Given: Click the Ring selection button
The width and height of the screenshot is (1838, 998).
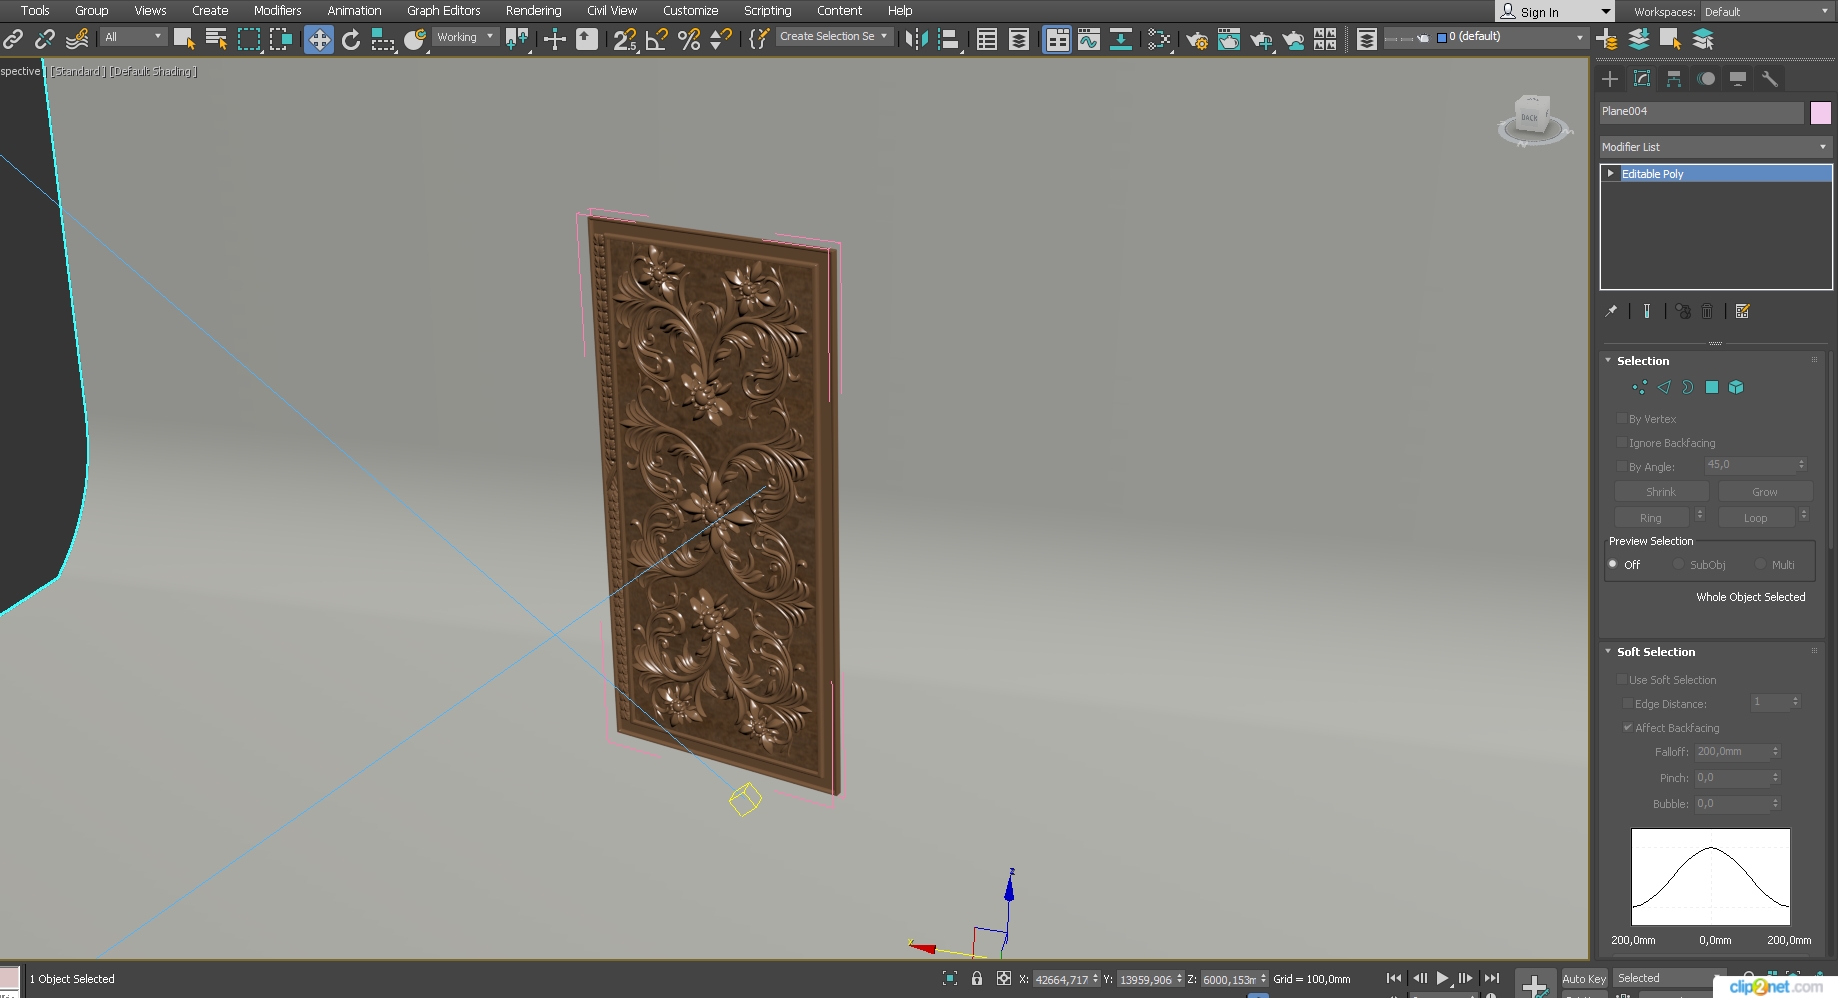Looking at the screenshot, I should coord(1651,518).
